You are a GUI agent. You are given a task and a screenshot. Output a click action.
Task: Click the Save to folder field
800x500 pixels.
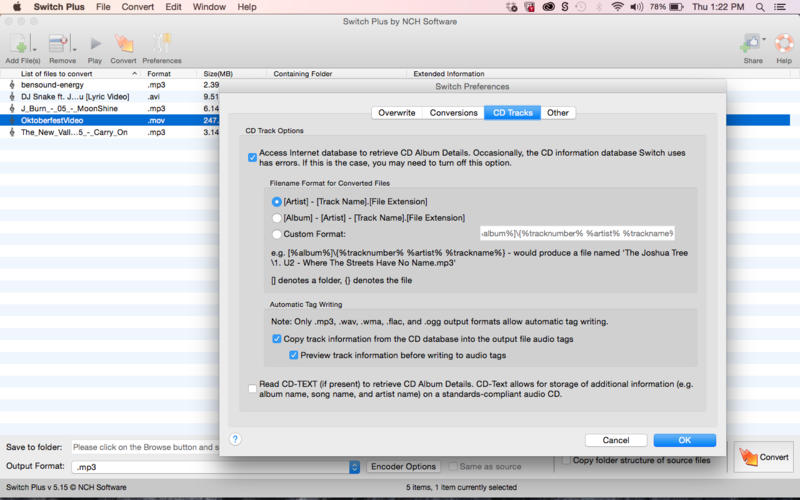coord(146,447)
